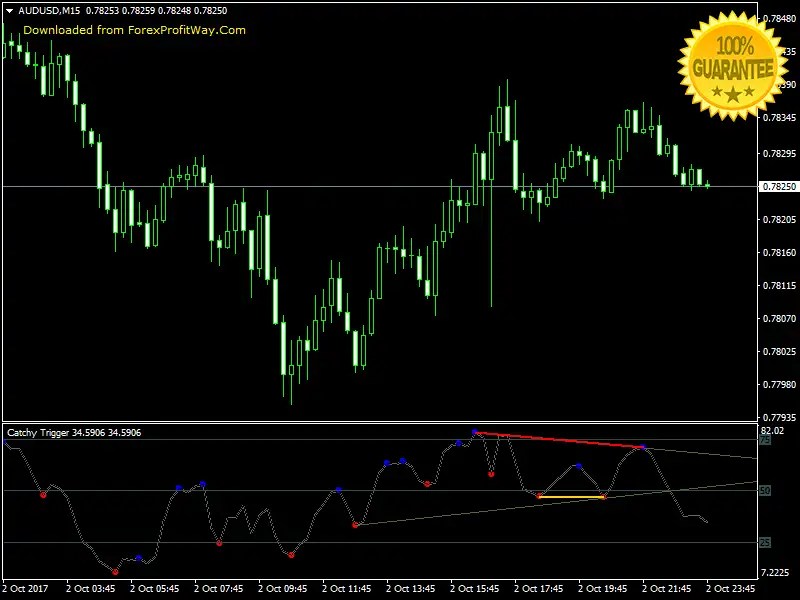Click the 0.77935 price scale label

pyautogui.click(x=779, y=418)
